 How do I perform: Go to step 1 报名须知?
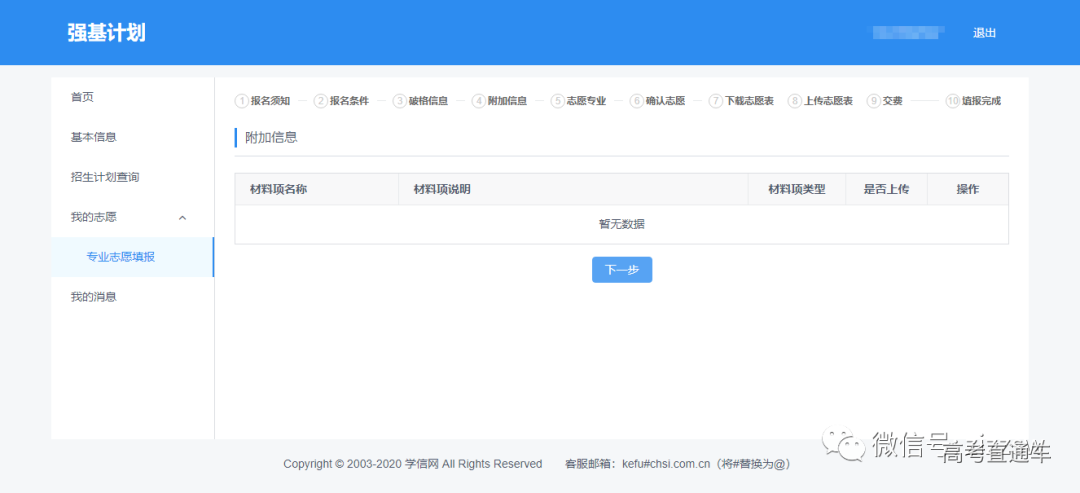[262, 101]
